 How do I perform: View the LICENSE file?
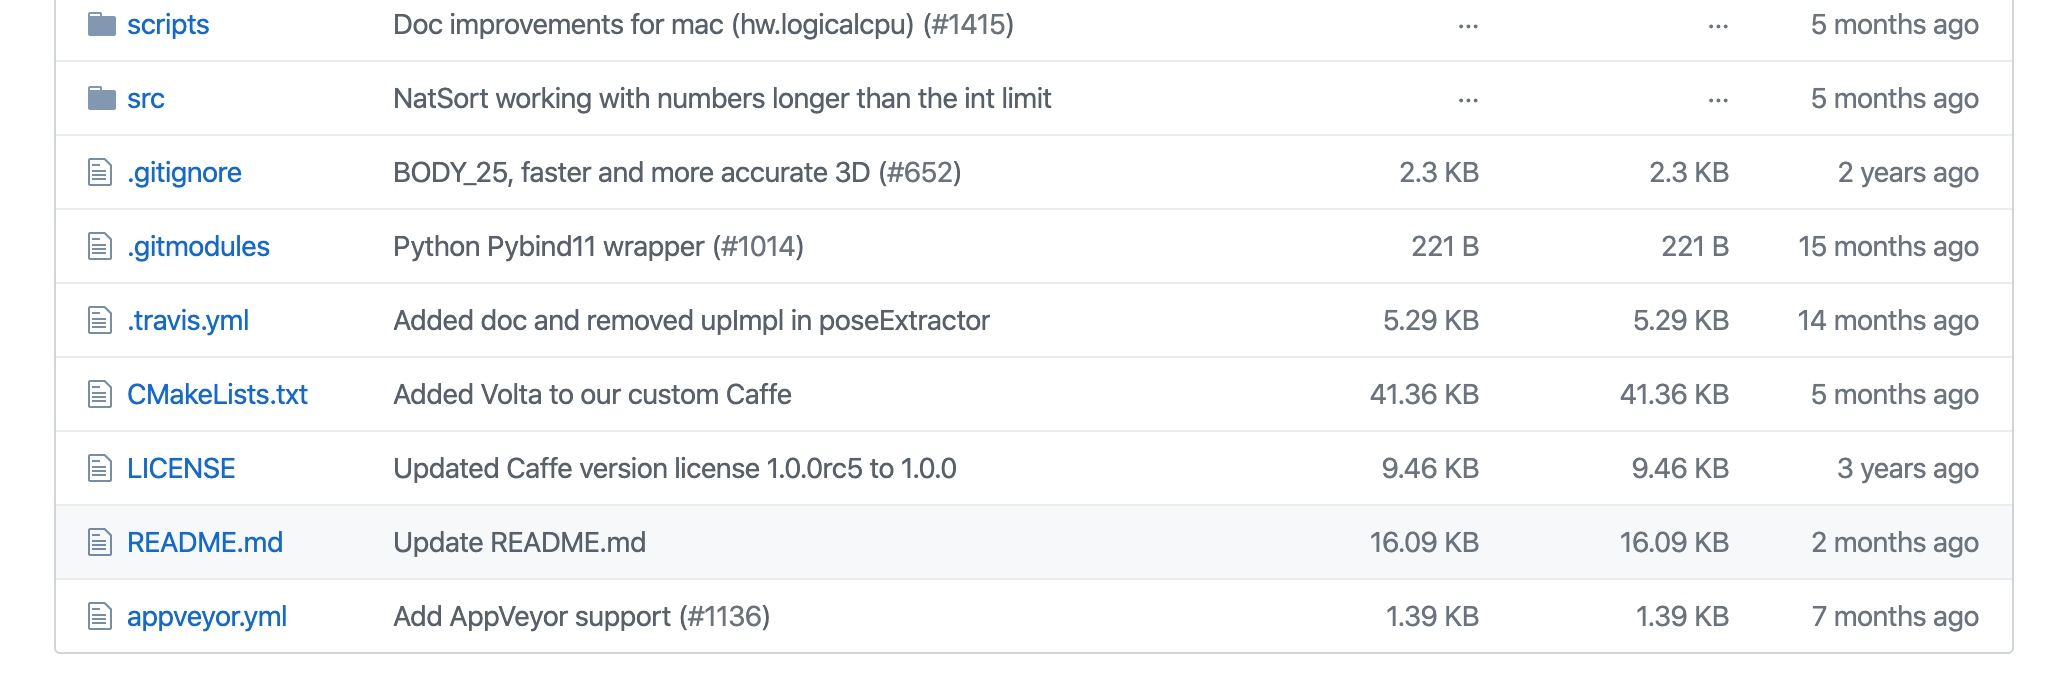click(x=181, y=468)
